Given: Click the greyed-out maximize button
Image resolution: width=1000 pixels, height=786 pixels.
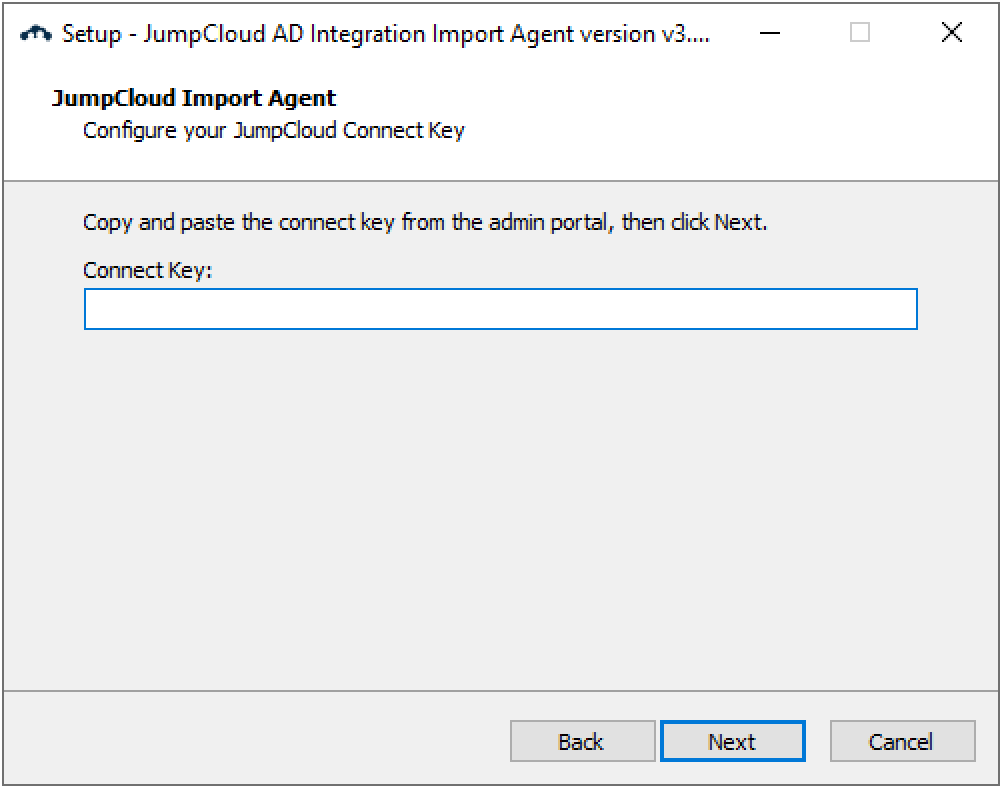Looking at the screenshot, I should 860,33.
